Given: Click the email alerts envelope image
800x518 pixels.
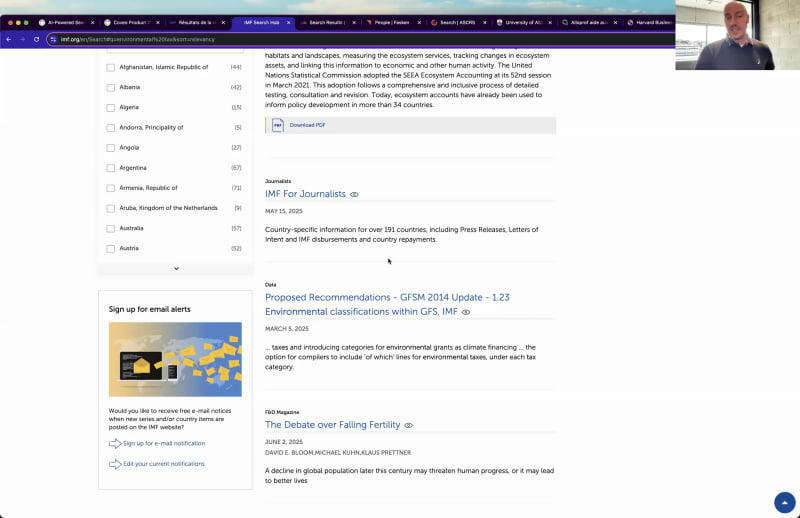Looking at the screenshot, I should (175, 359).
